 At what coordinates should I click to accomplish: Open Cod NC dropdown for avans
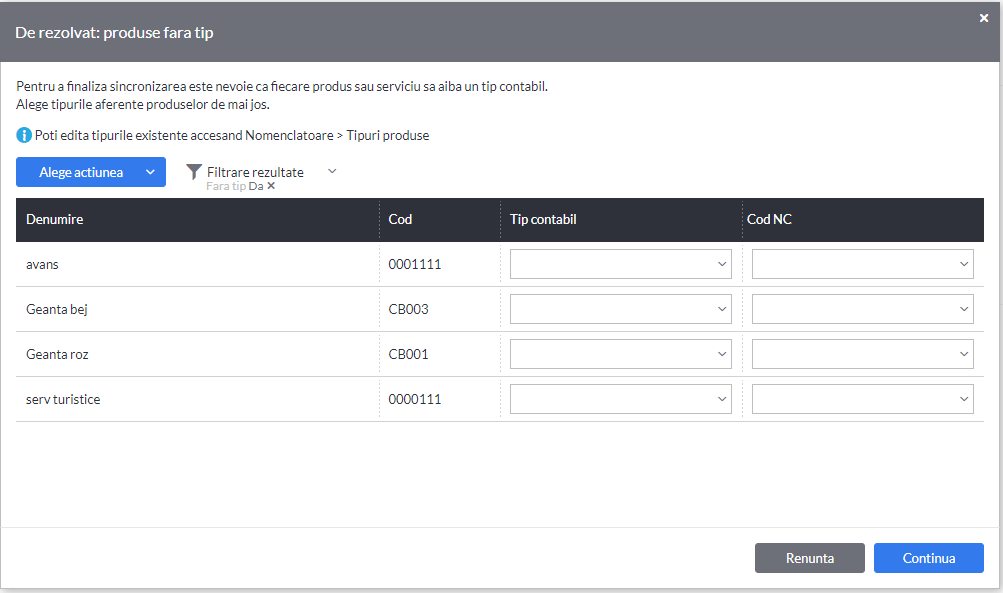pos(862,264)
